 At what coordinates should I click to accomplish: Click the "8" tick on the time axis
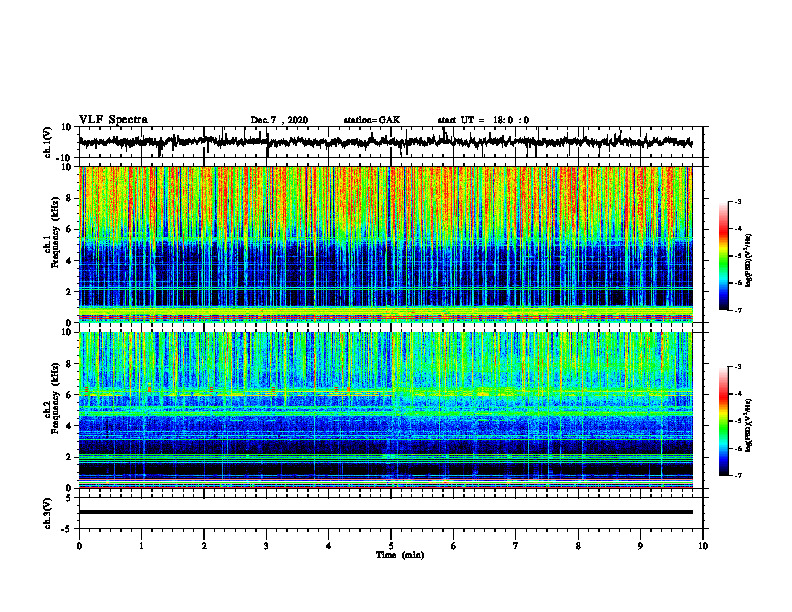578,546
